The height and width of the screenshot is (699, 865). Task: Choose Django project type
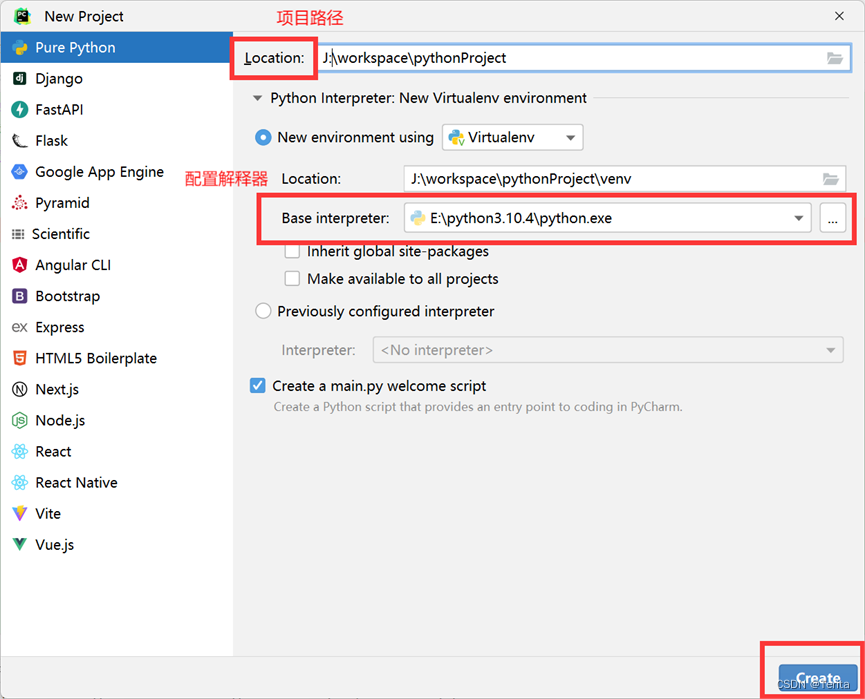[116, 78]
